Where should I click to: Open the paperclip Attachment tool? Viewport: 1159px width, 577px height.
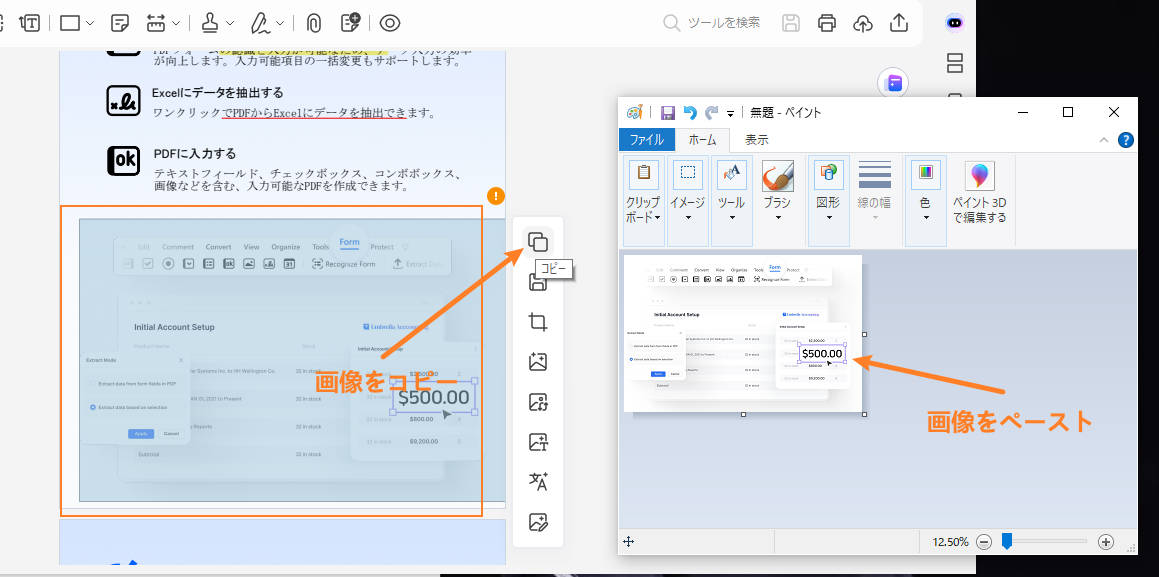click(x=312, y=22)
